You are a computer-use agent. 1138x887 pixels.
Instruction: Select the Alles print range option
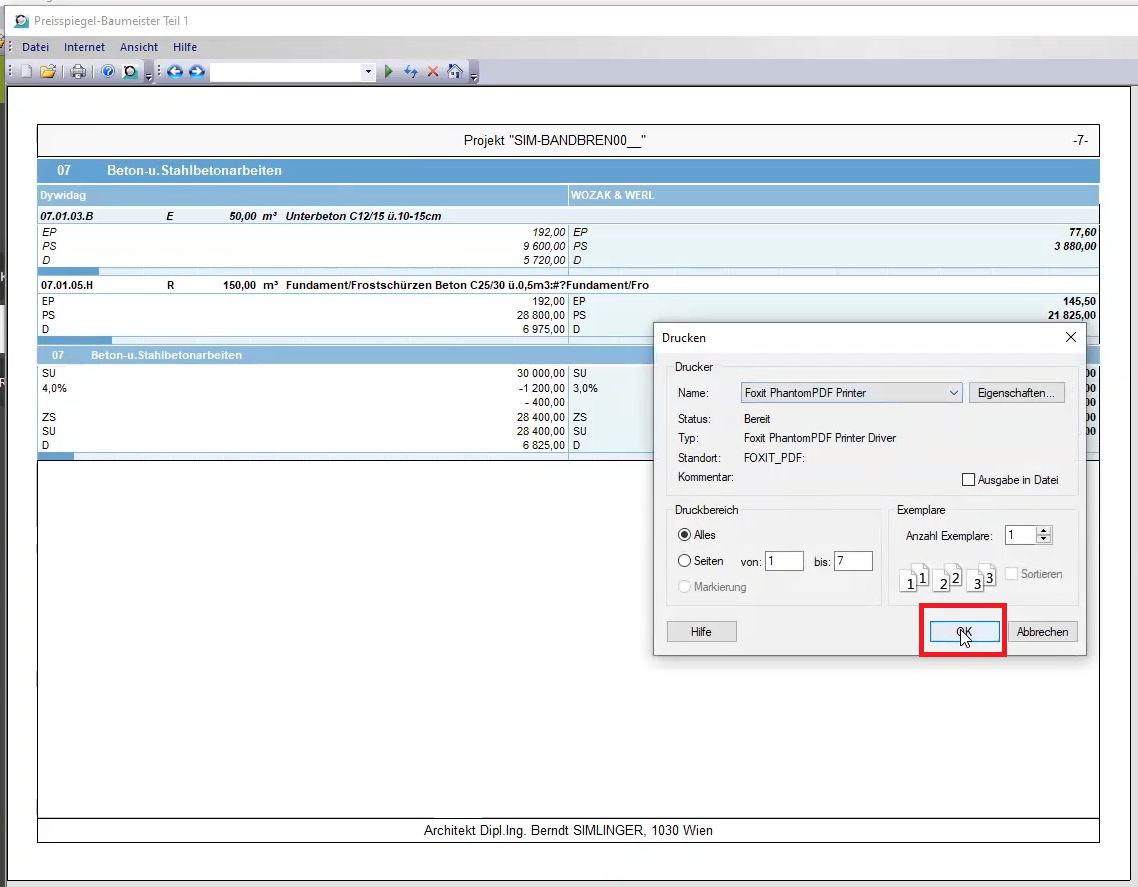685,535
